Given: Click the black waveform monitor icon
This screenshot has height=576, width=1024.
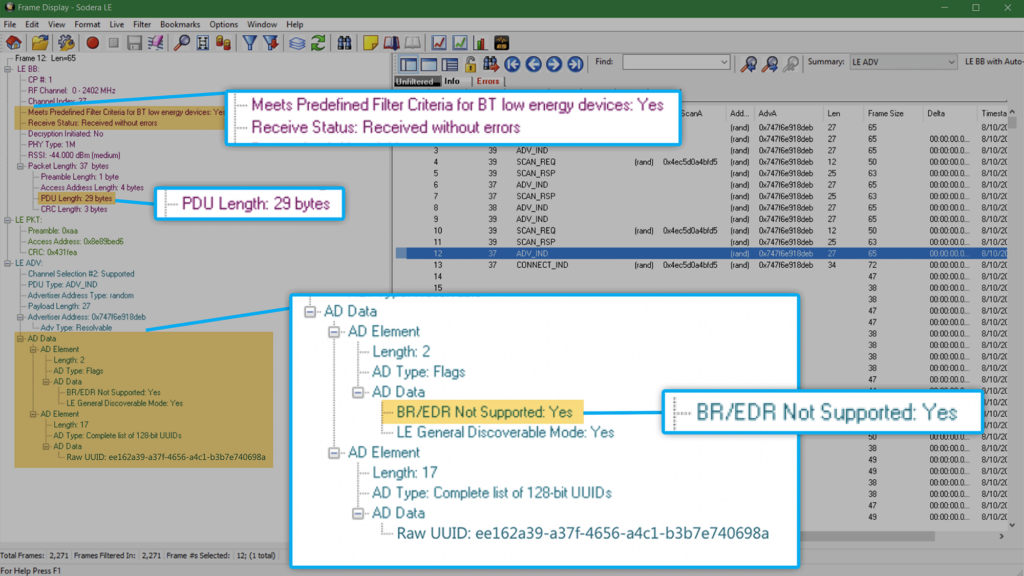Looking at the screenshot, I should (502, 43).
